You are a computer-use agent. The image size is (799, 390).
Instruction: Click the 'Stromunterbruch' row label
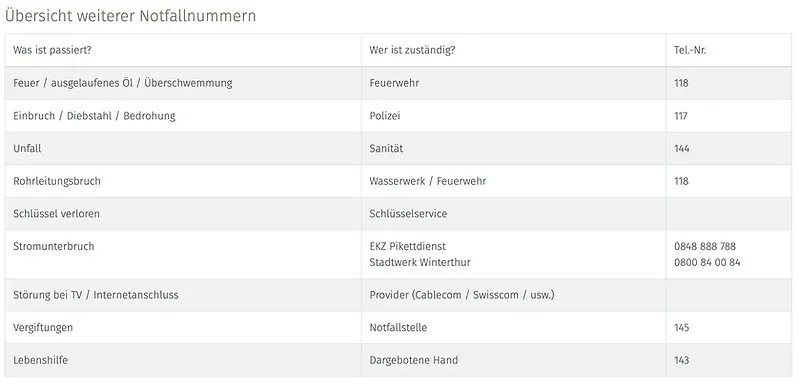[x=54, y=246]
